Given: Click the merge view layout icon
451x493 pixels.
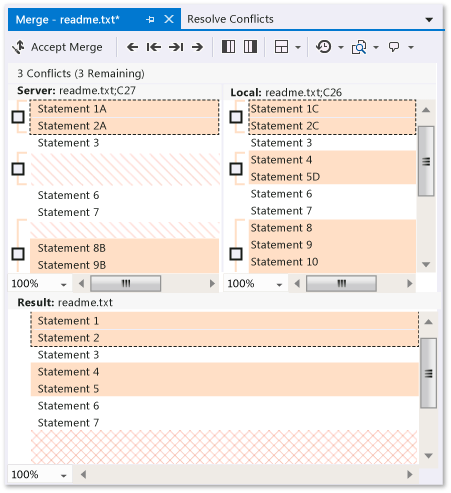Looking at the screenshot, I should point(281,47).
